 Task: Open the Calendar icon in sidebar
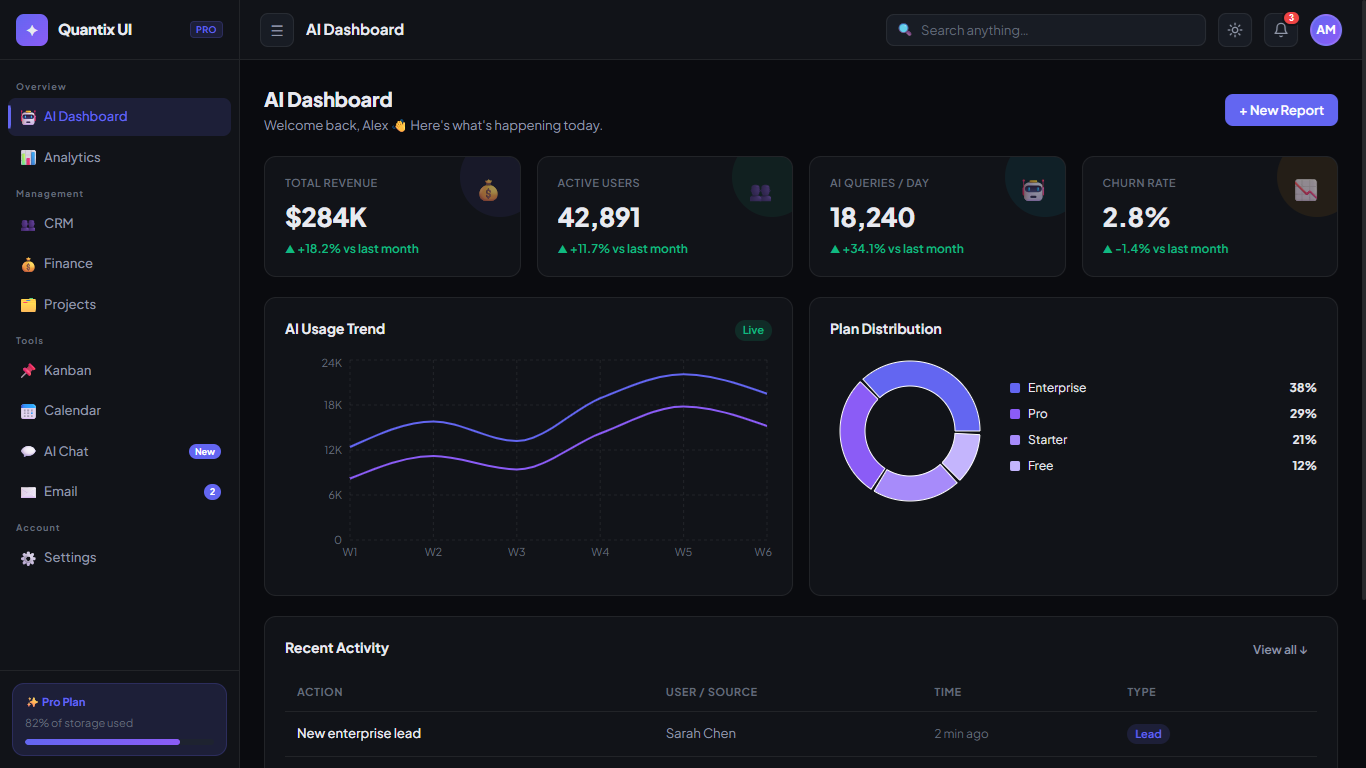29,411
